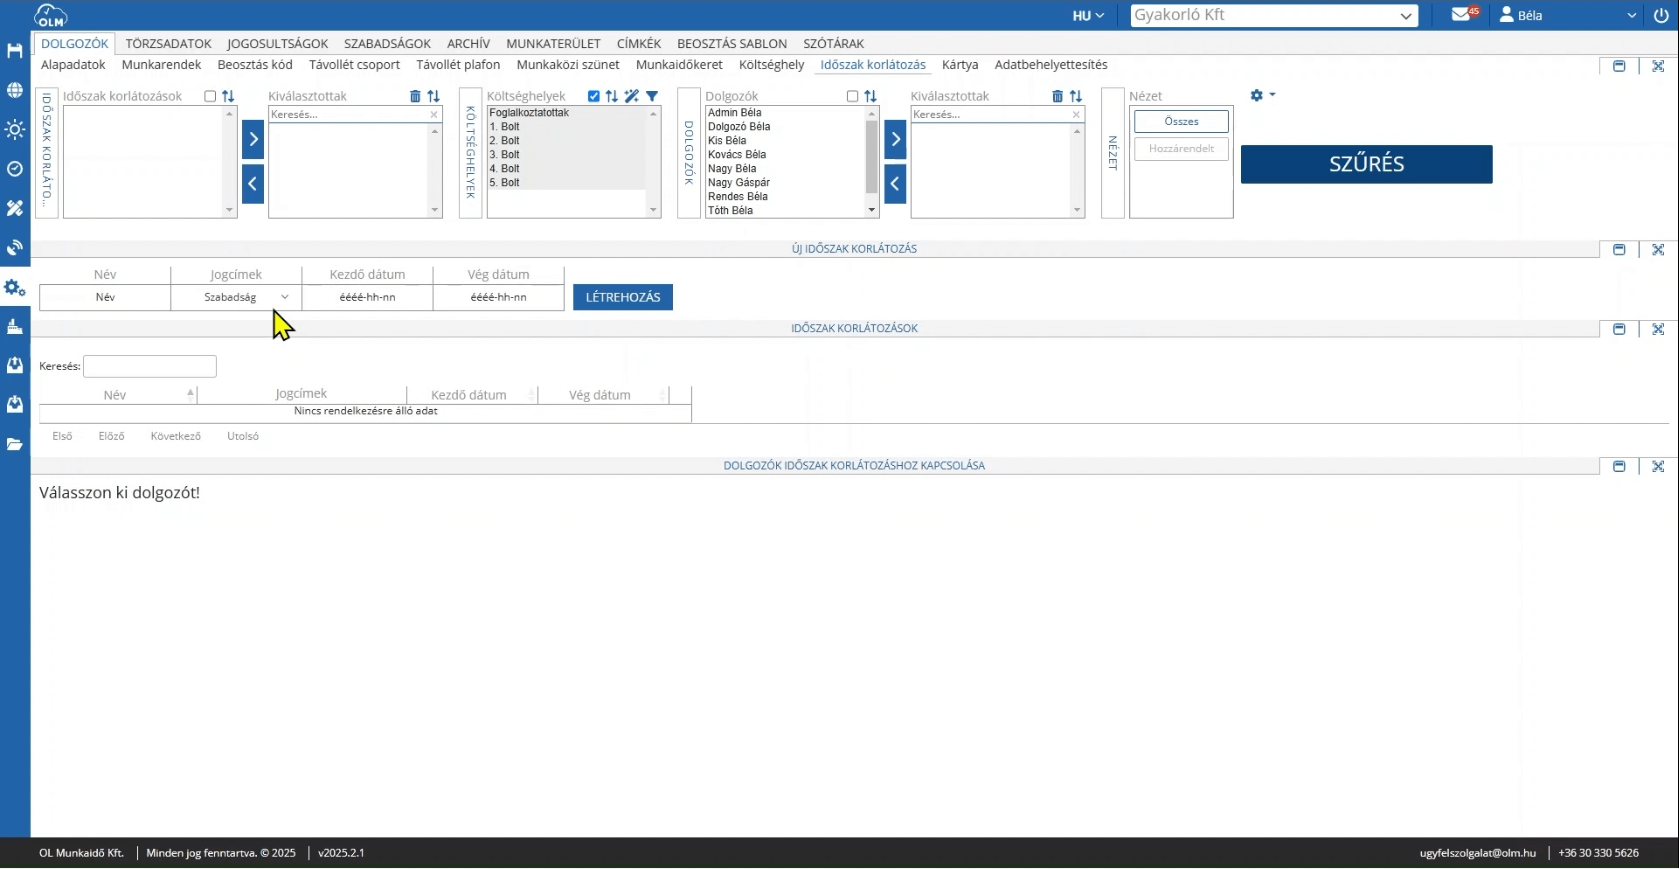The width and height of the screenshot is (1679, 869).
Task: Select the Hozzárendelt view option
Action: tap(1181, 148)
